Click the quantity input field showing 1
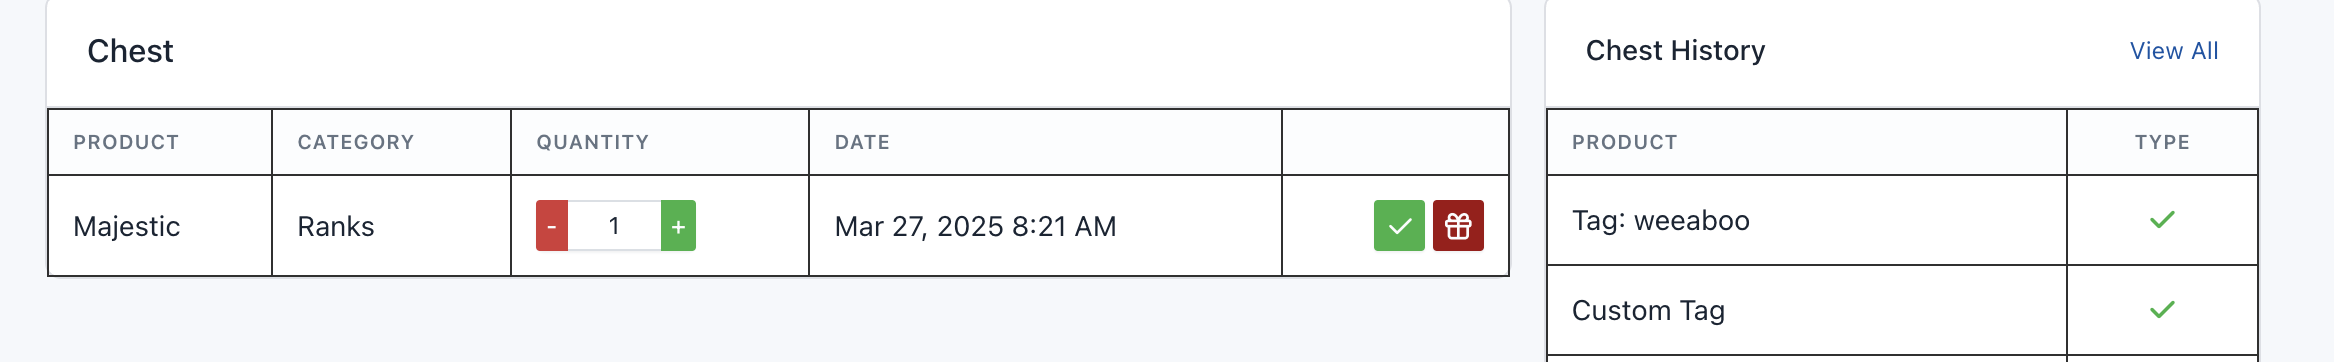This screenshot has width=2334, height=362. tap(614, 226)
